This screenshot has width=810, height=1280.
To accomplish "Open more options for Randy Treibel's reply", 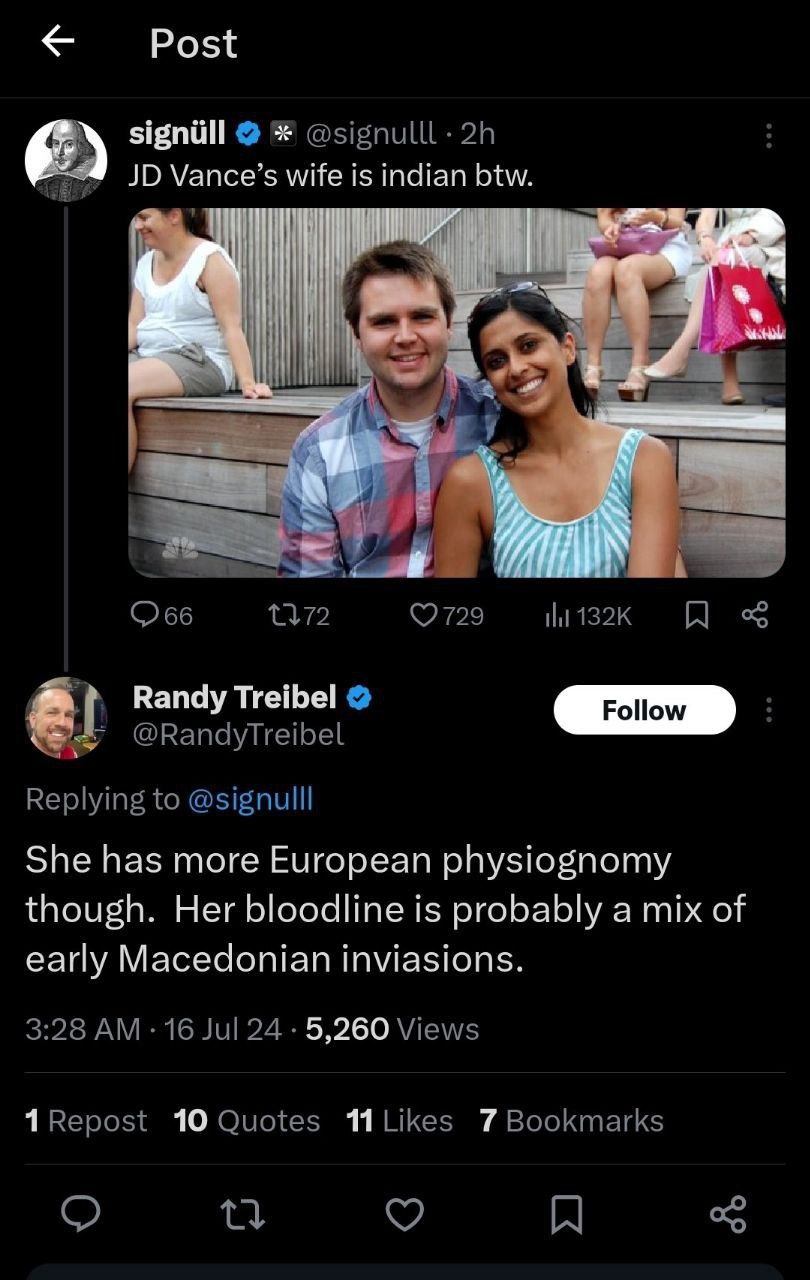I will point(768,710).
